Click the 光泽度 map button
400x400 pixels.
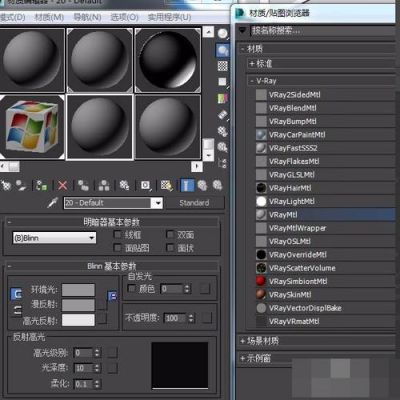(x=112, y=368)
